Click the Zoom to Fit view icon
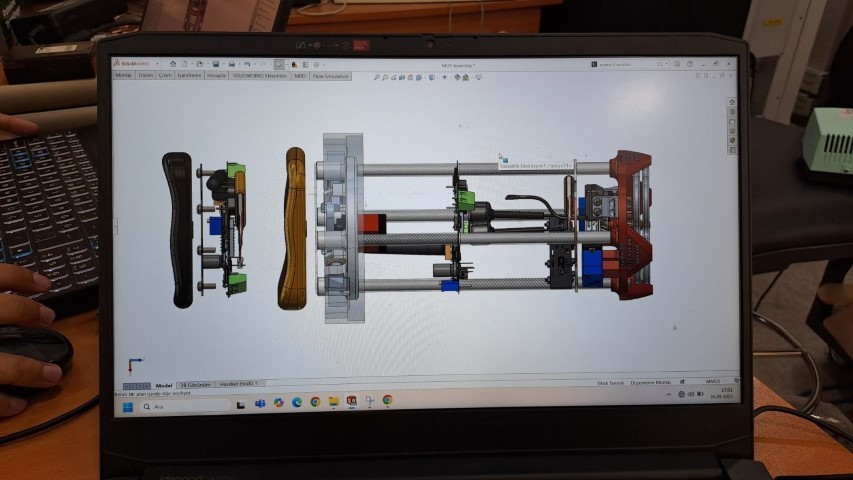The width and height of the screenshot is (853, 480). tap(376, 77)
